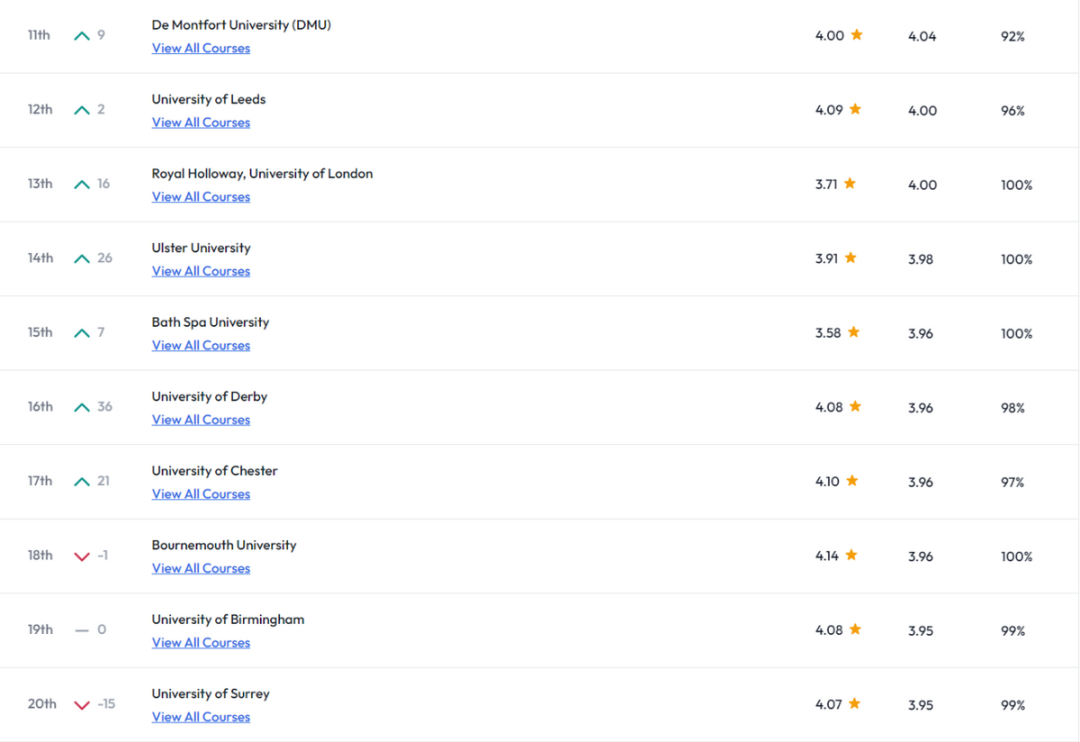Open View All Courses for University of Derby
This screenshot has height=742, width=1080.
click(200, 420)
